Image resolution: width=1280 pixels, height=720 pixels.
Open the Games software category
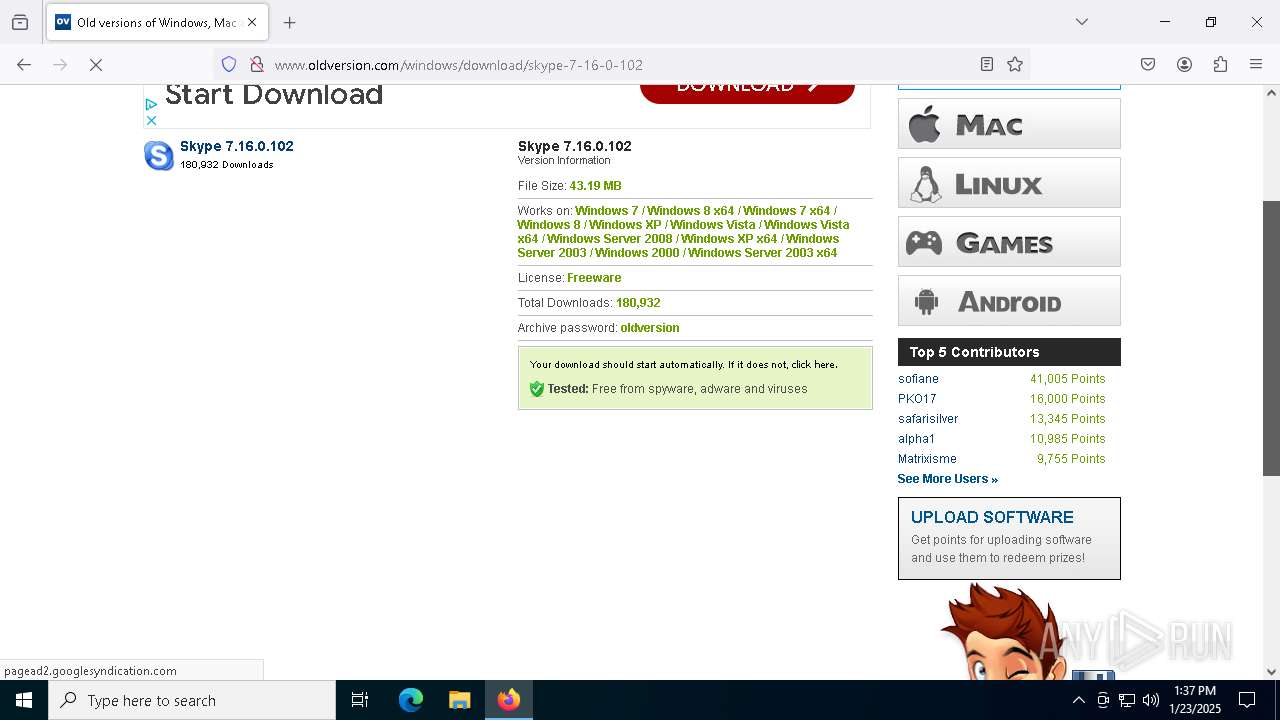point(1009,242)
